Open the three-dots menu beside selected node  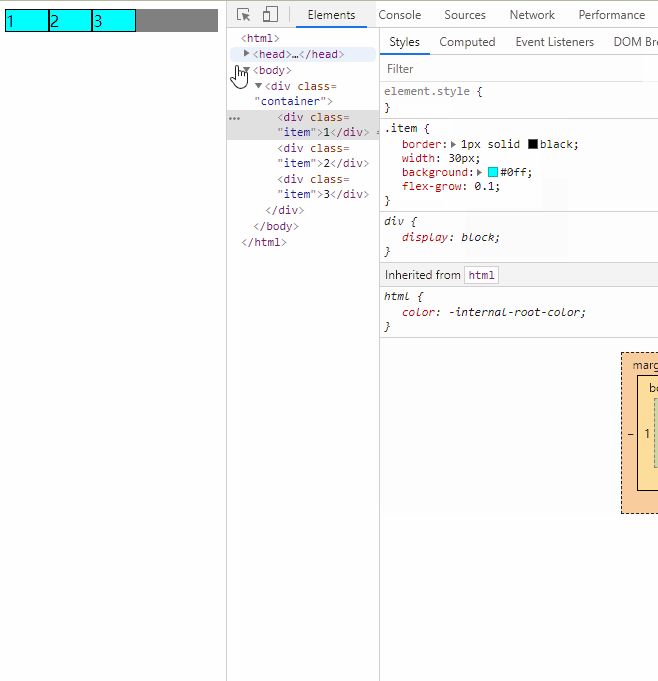235,118
